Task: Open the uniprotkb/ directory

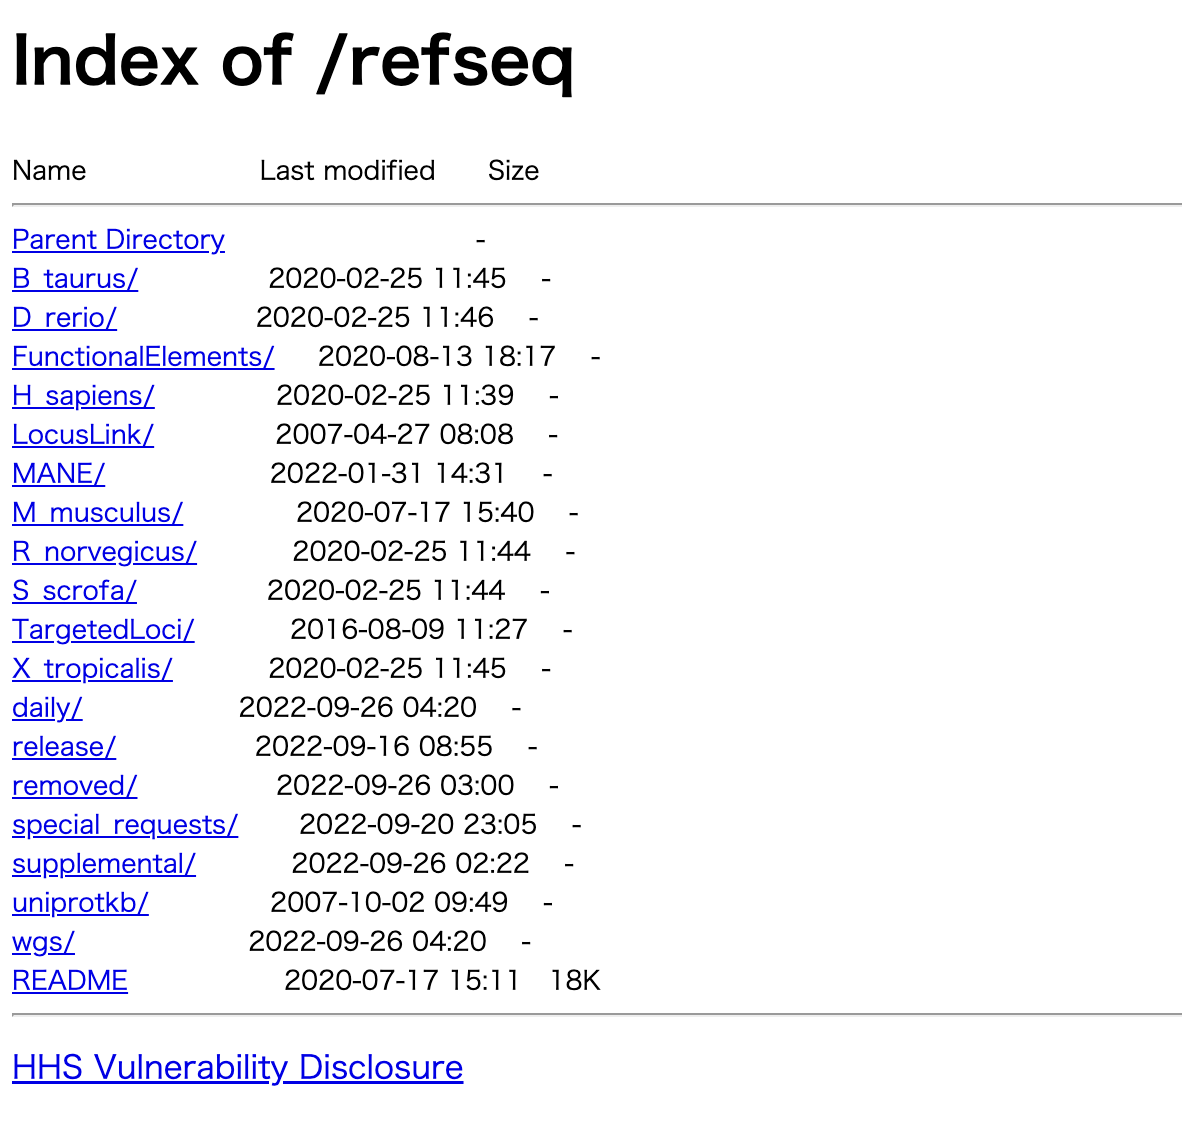Action: coord(81,903)
